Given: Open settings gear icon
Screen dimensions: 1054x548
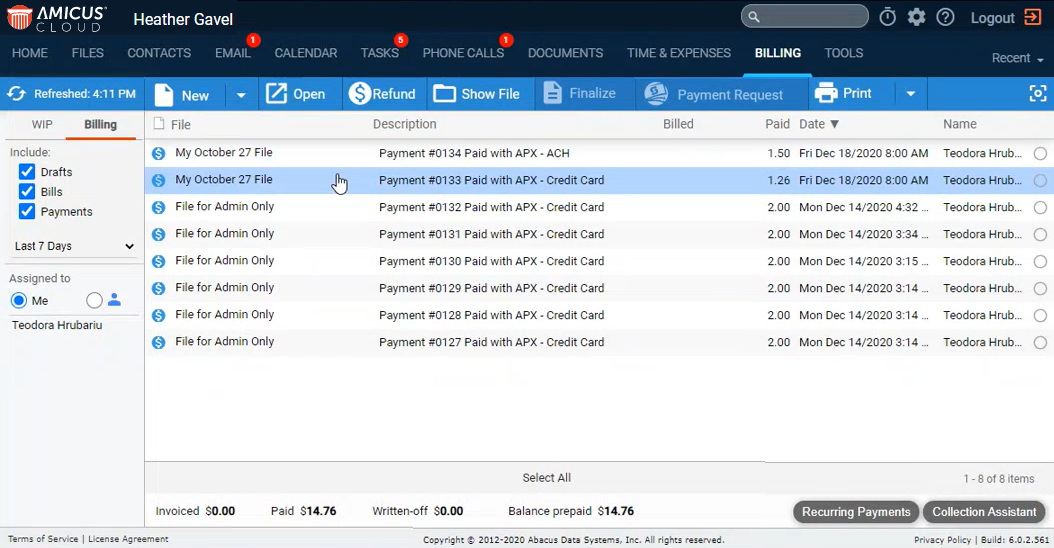Looking at the screenshot, I should click(x=916, y=17).
